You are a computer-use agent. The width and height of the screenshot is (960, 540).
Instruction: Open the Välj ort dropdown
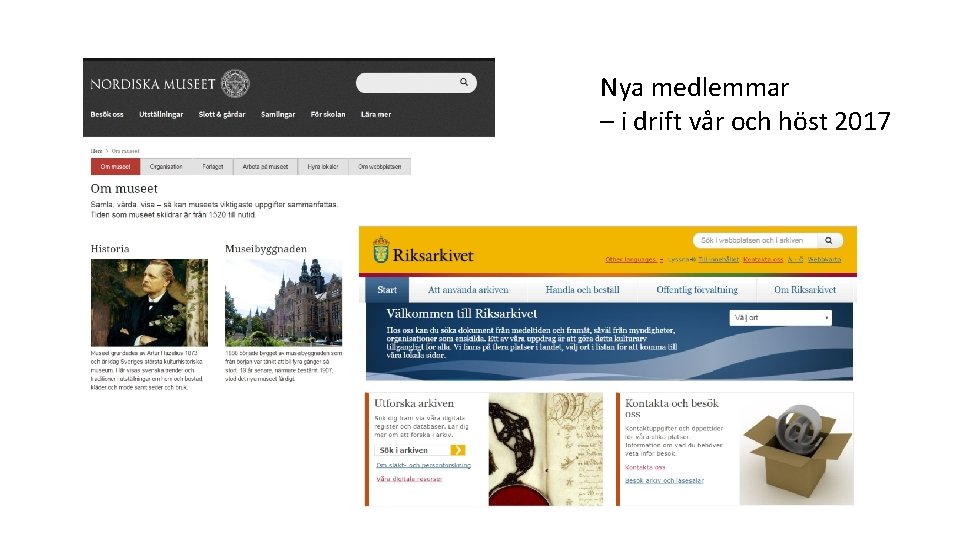coord(781,318)
